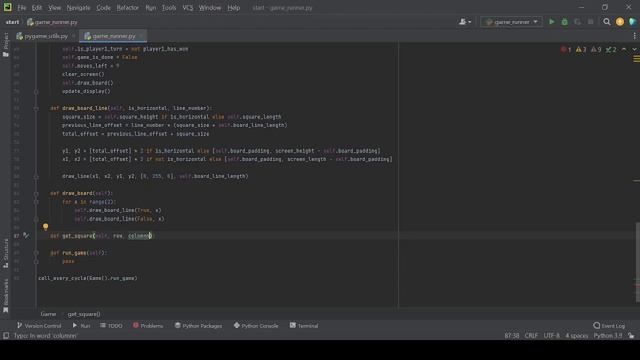640x360 pixels.
Task: Open the Event Log
Action: pyautogui.click(x=609, y=326)
